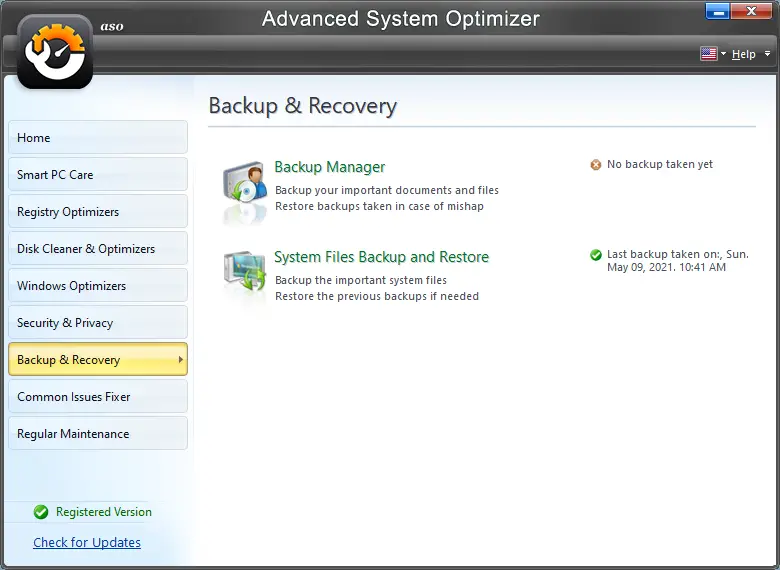Switch to Windows Optimizers section

pyautogui.click(x=98, y=285)
